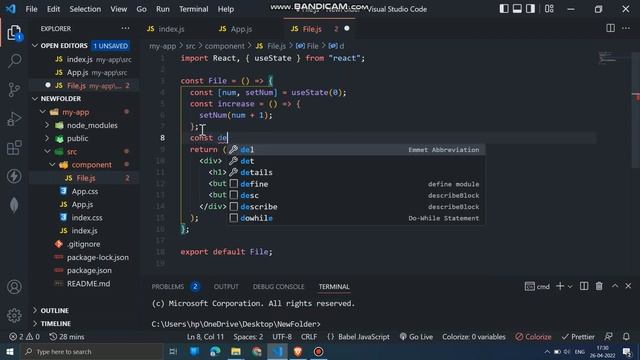Toggle Panel layout icon
This screenshot has height=360, width=640.
click(x=517, y=9)
